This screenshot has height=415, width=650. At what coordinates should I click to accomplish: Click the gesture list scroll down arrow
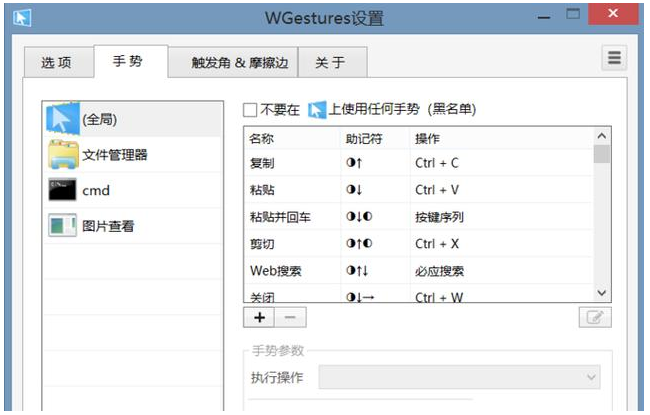(x=602, y=293)
